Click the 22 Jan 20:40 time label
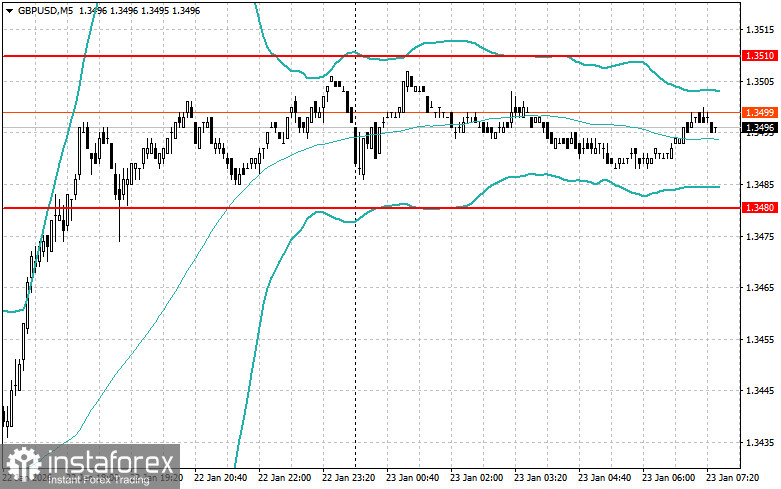Viewport: 781px width, 489px height. coord(220,478)
